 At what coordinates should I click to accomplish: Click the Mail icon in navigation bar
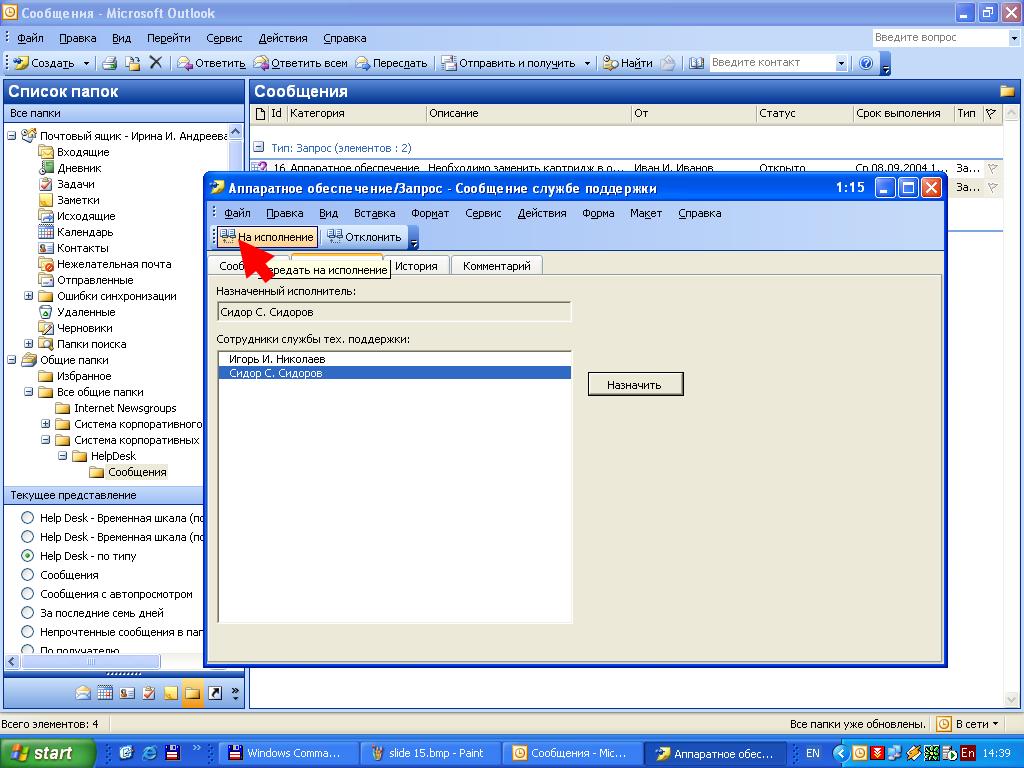83,693
